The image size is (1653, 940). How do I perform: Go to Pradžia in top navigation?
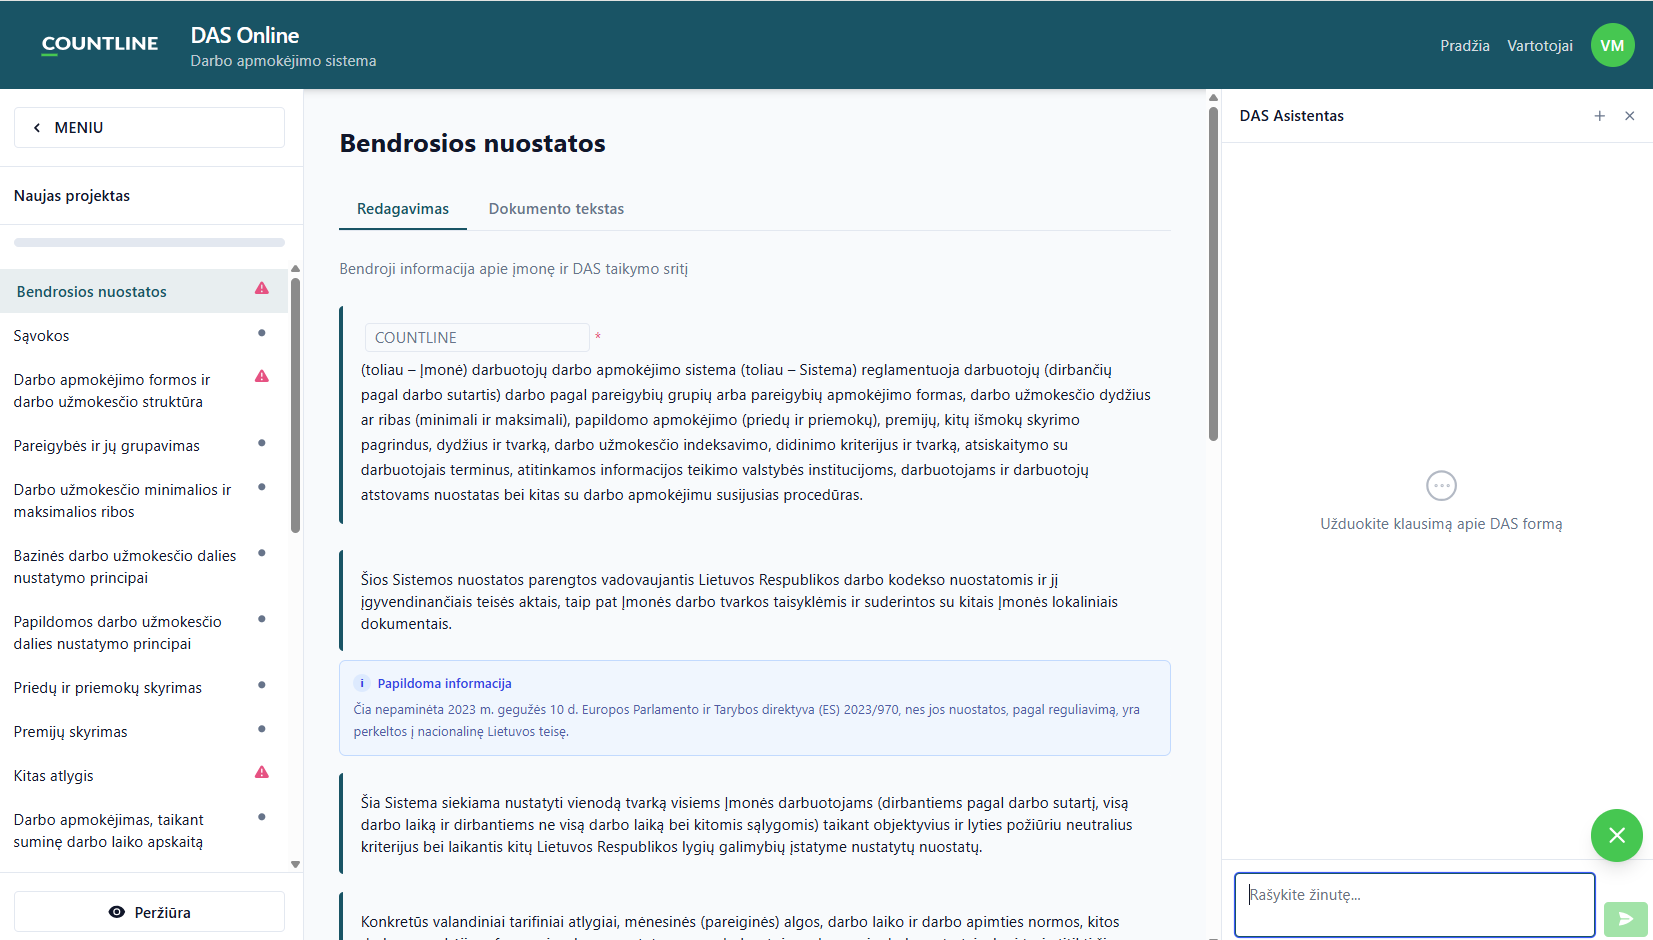[1465, 46]
